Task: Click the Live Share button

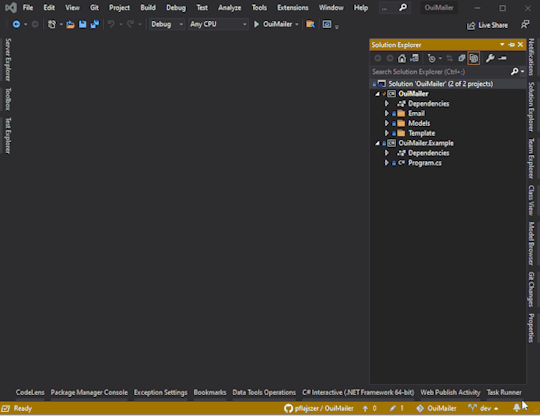Action: [x=487, y=25]
